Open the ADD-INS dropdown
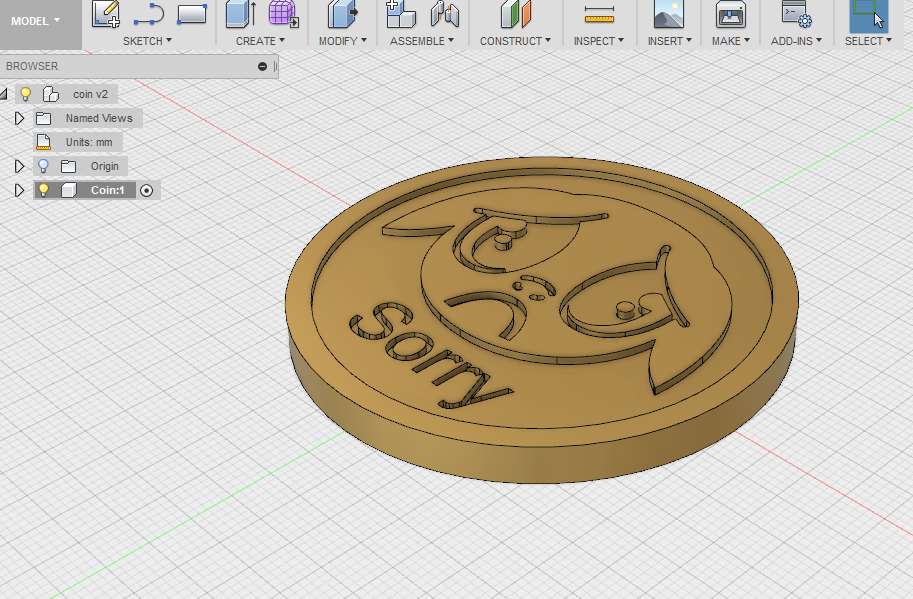The image size is (913, 599). pyautogui.click(x=796, y=41)
